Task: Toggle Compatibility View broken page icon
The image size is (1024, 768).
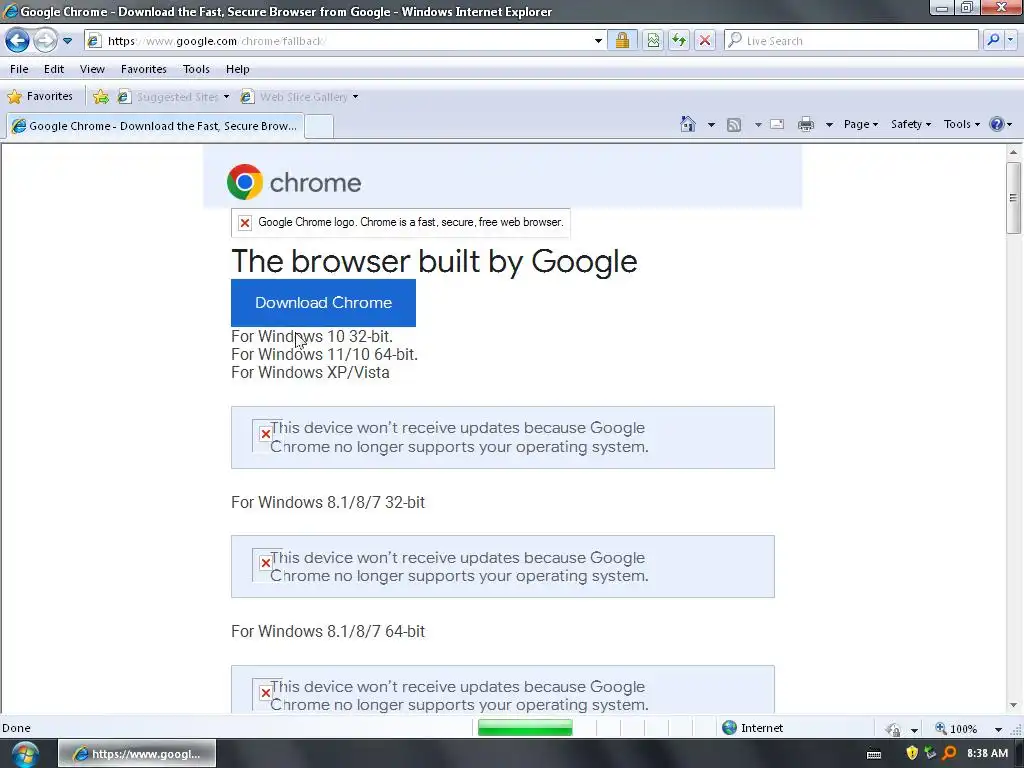Action: 652,40
